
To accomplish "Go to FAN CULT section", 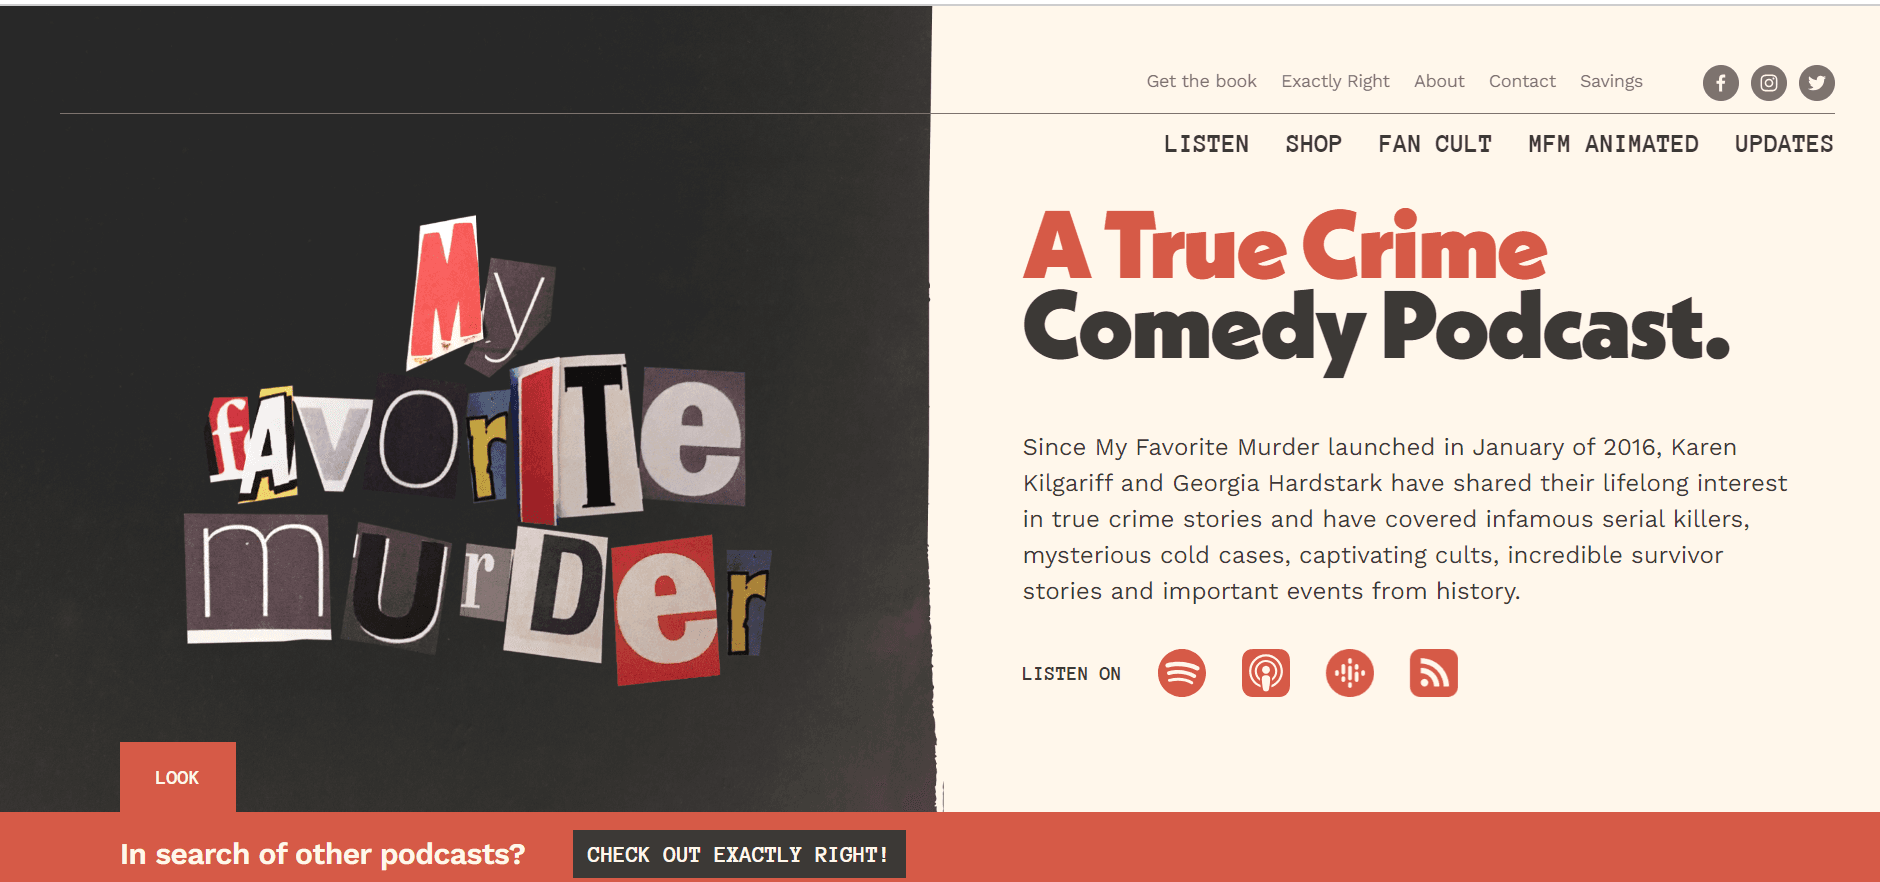I will coord(1434,144).
